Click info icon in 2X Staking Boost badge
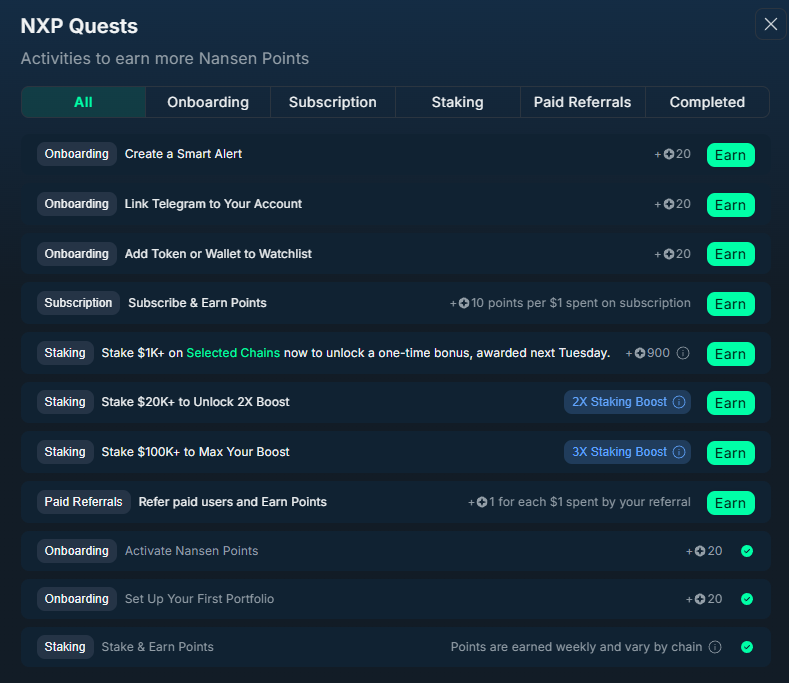Image resolution: width=789 pixels, height=683 pixels. pos(679,402)
